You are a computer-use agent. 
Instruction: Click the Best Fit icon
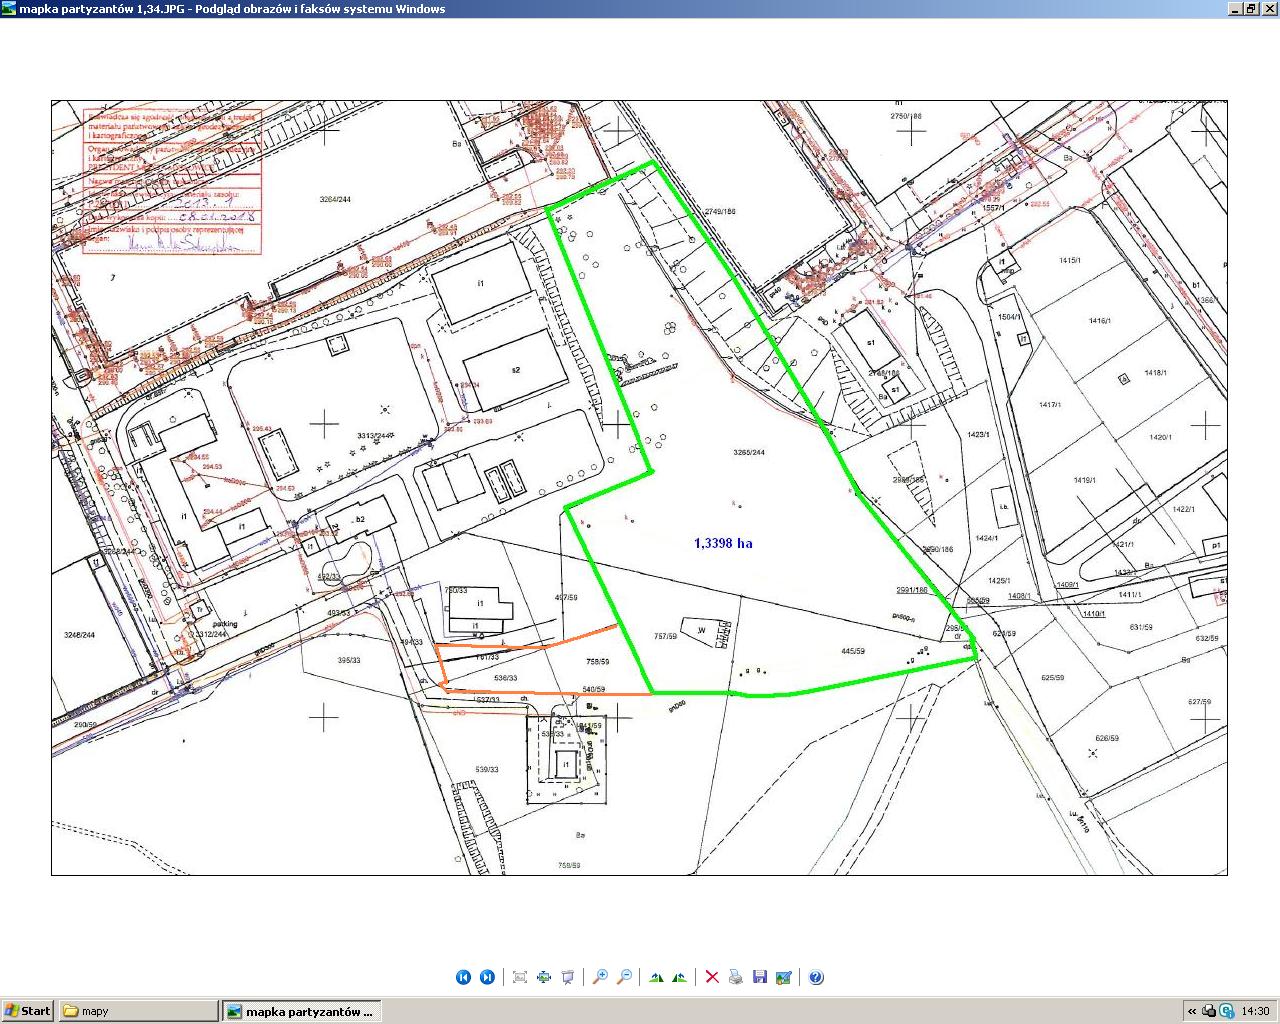pos(520,977)
